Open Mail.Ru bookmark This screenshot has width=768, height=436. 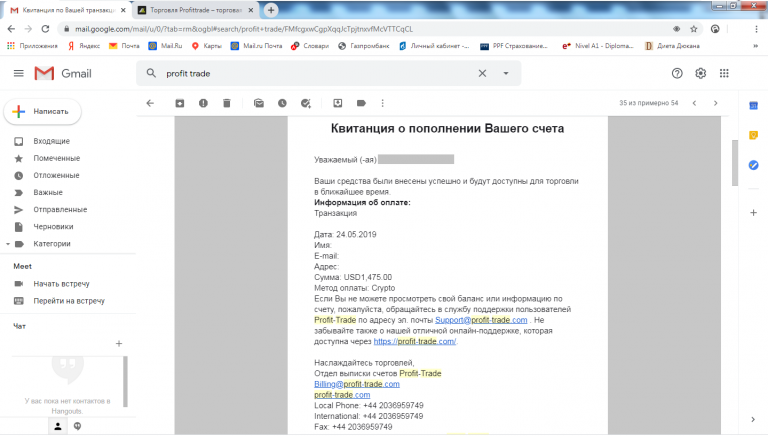coord(165,46)
